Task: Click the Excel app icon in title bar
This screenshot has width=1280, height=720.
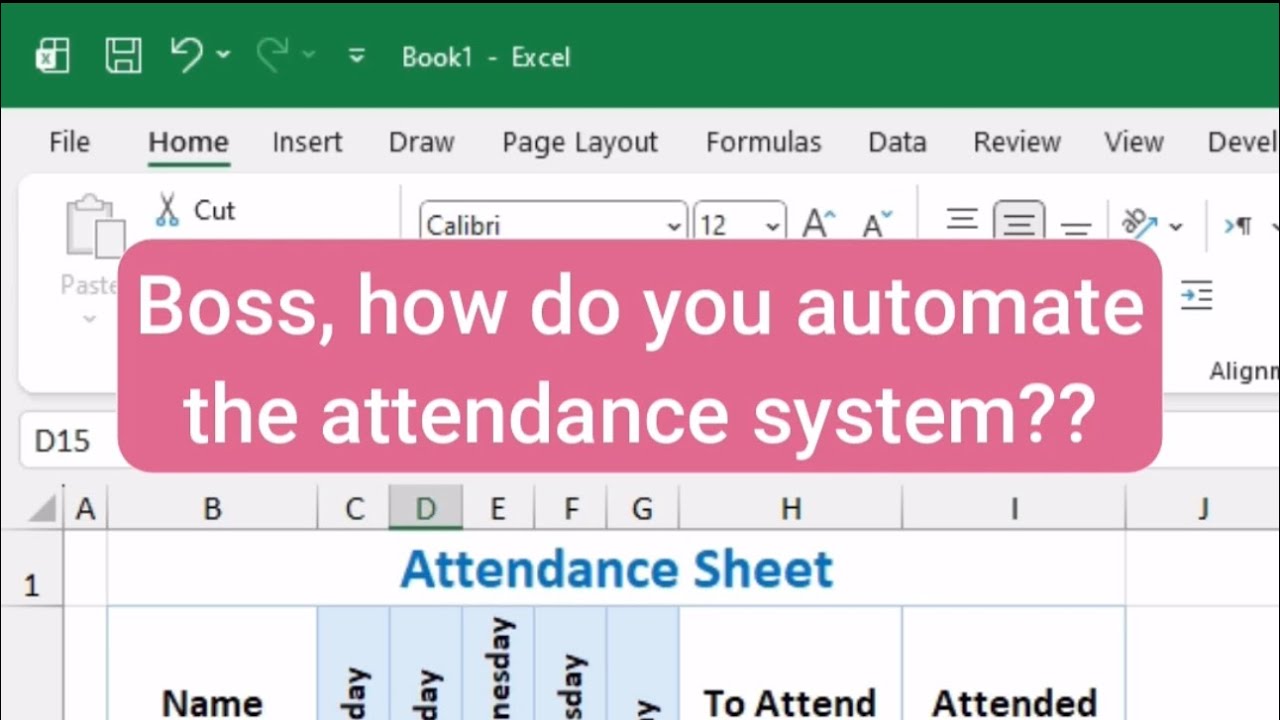Action: (51, 57)
